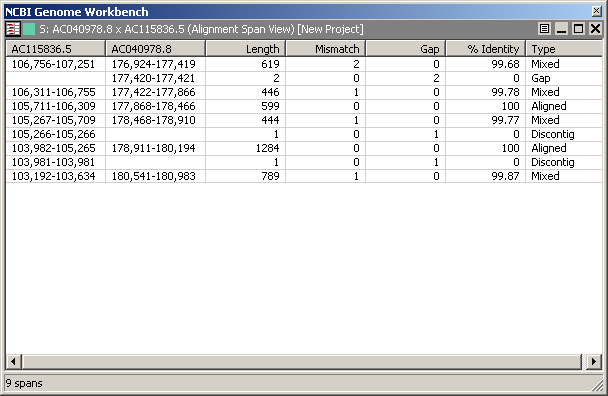Image resolution: width=608 pixels, height=396 pixels.
Task: Sort by the Gap column header
Action: pos(406,49)
